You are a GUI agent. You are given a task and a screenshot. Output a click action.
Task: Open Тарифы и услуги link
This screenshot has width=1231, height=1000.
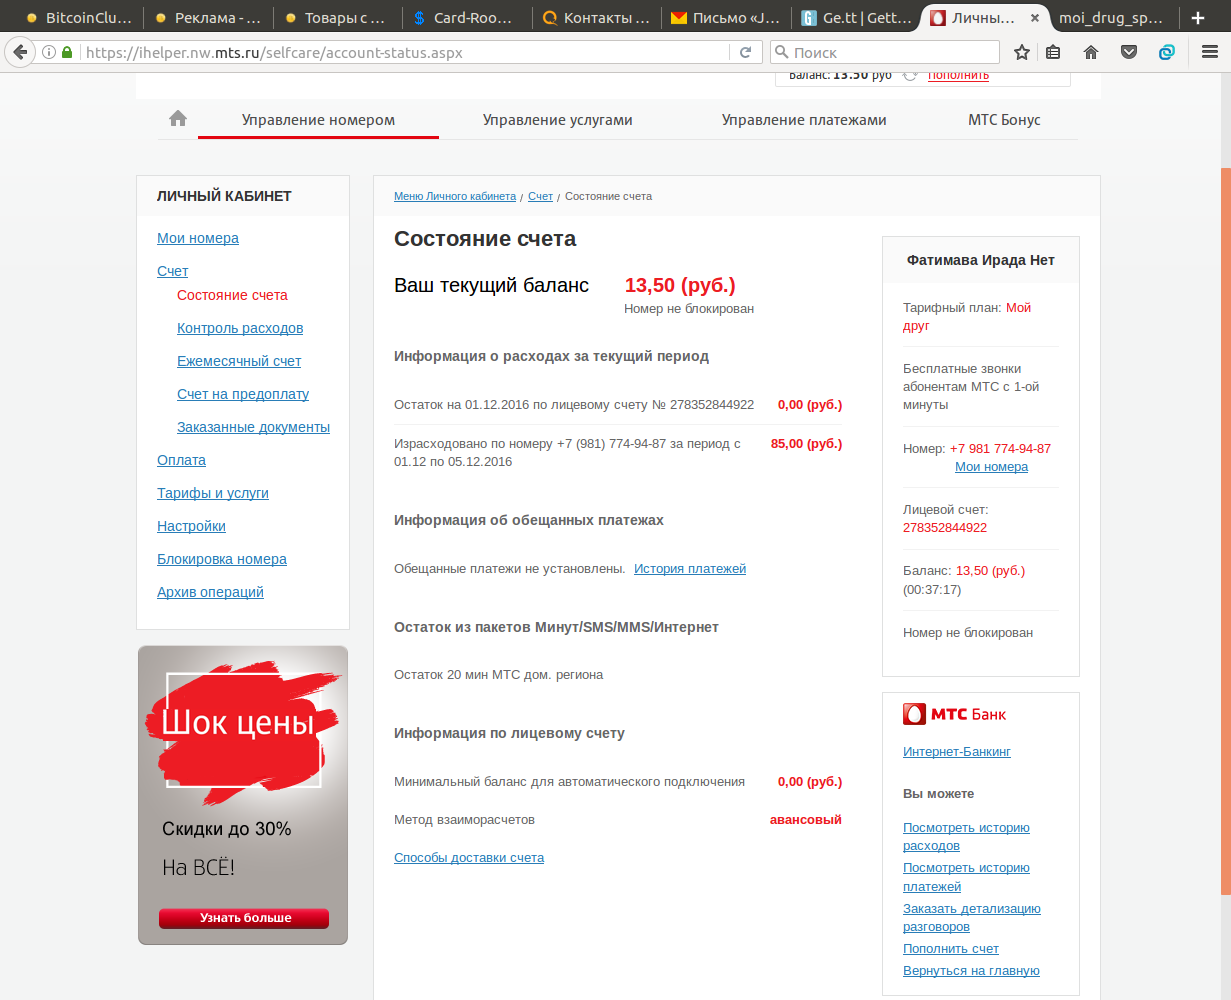click(213, 493)
